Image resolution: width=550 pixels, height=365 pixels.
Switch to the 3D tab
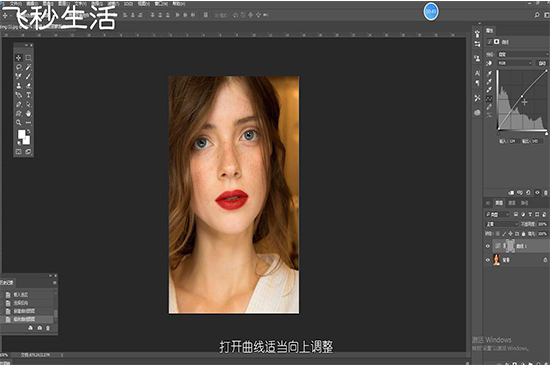pyautogui.click(x=488, y=203)
